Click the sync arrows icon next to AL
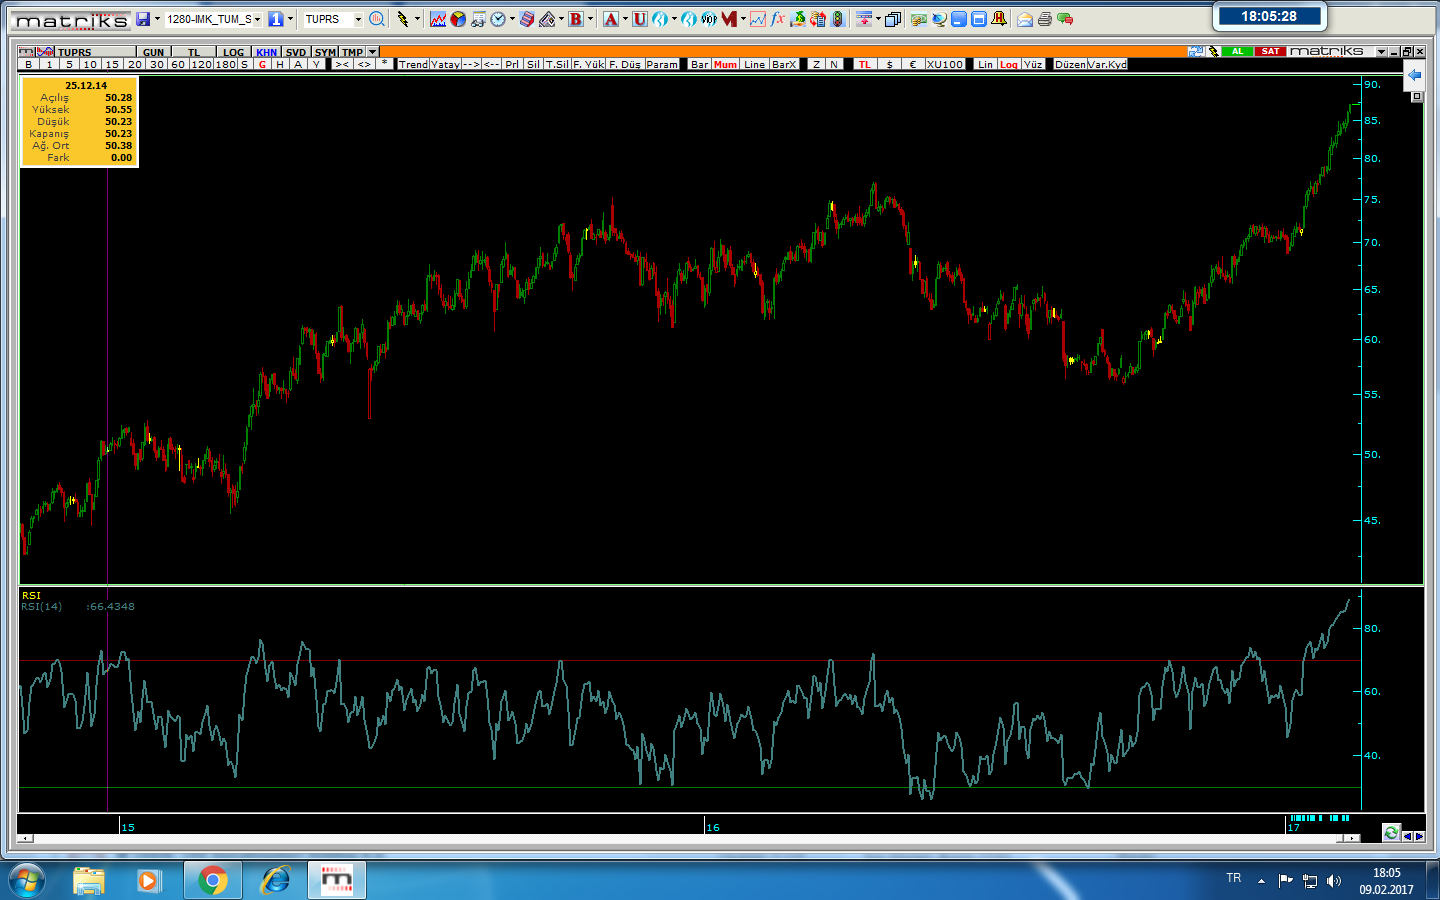This screenshot has width=1440, height=900. (x=1196, y=51)
